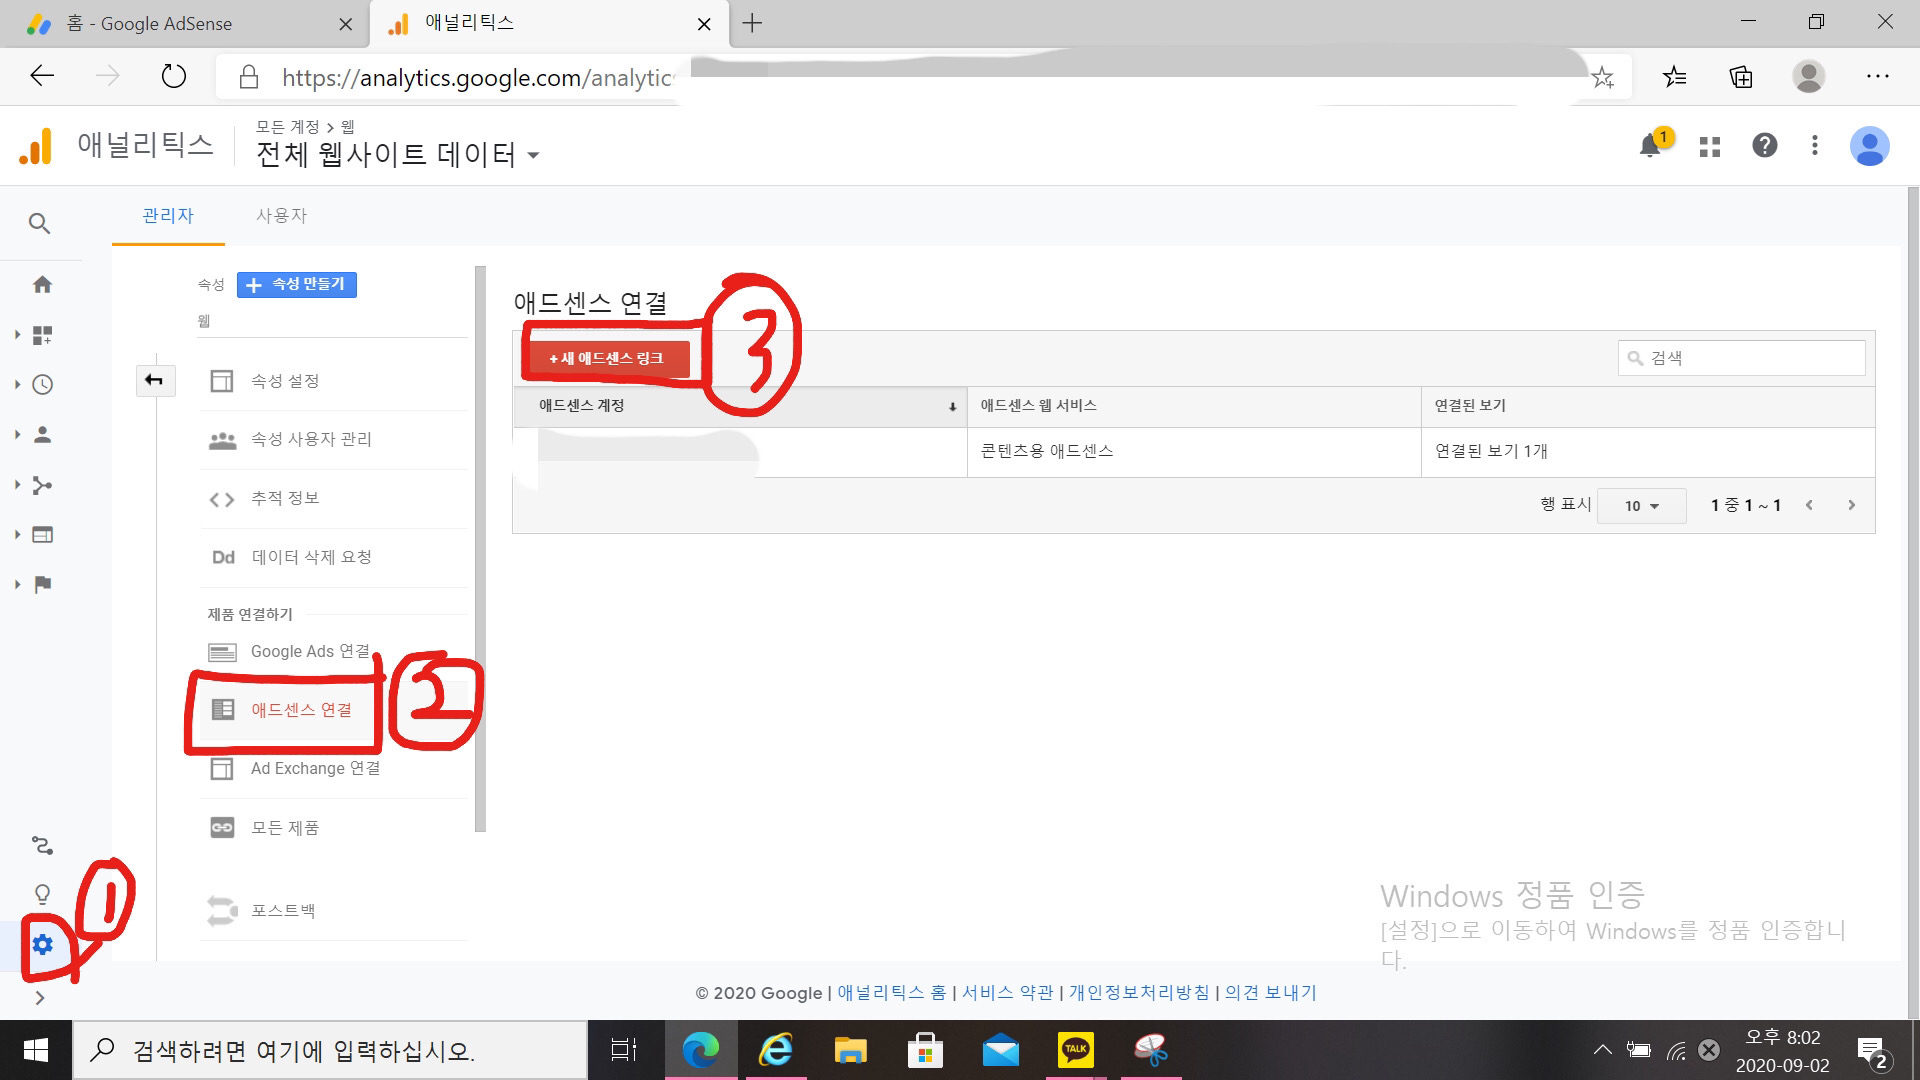Switch to the 사용자 tab
The image size is (1920, 1080).
tap(281, 215)
